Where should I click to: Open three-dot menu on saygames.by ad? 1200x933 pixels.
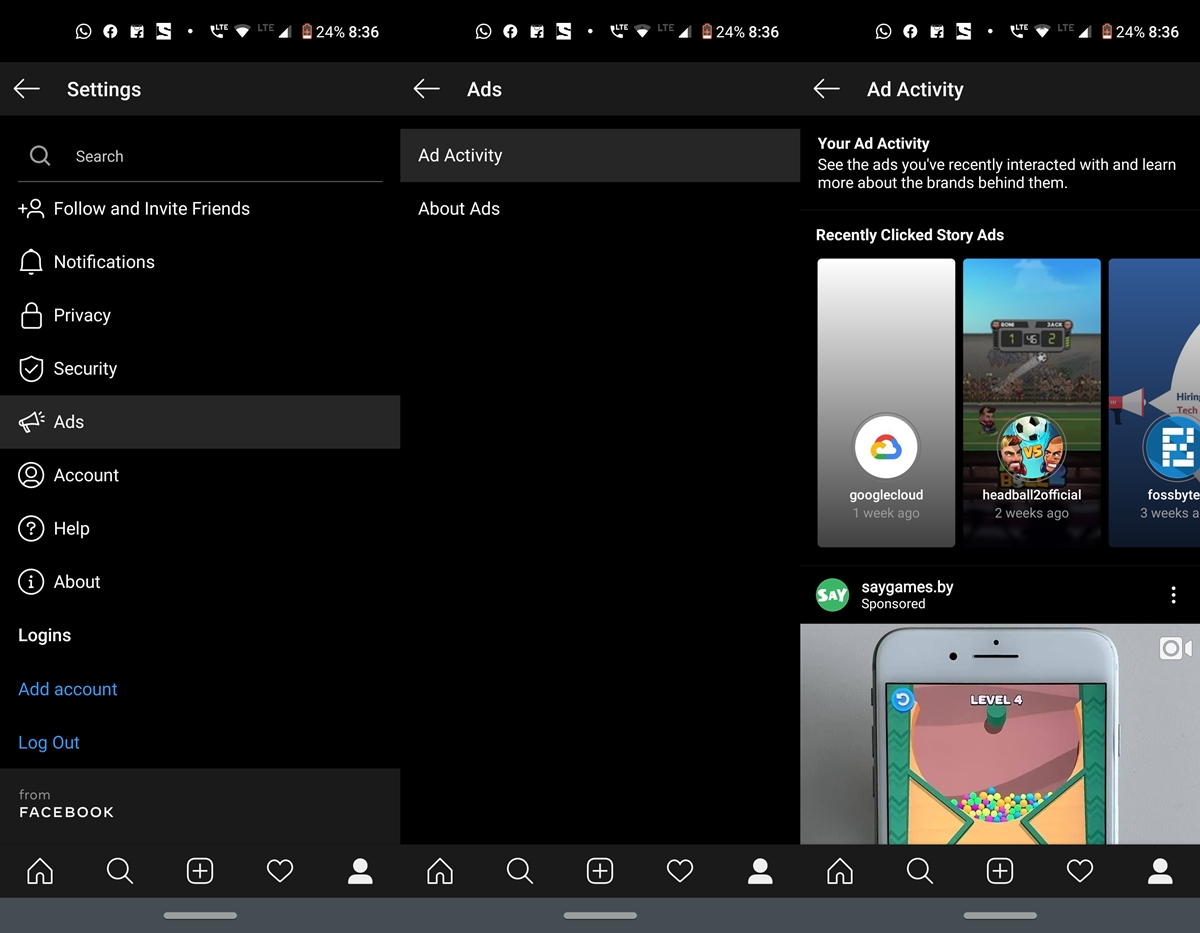(x=1173, y=595)
